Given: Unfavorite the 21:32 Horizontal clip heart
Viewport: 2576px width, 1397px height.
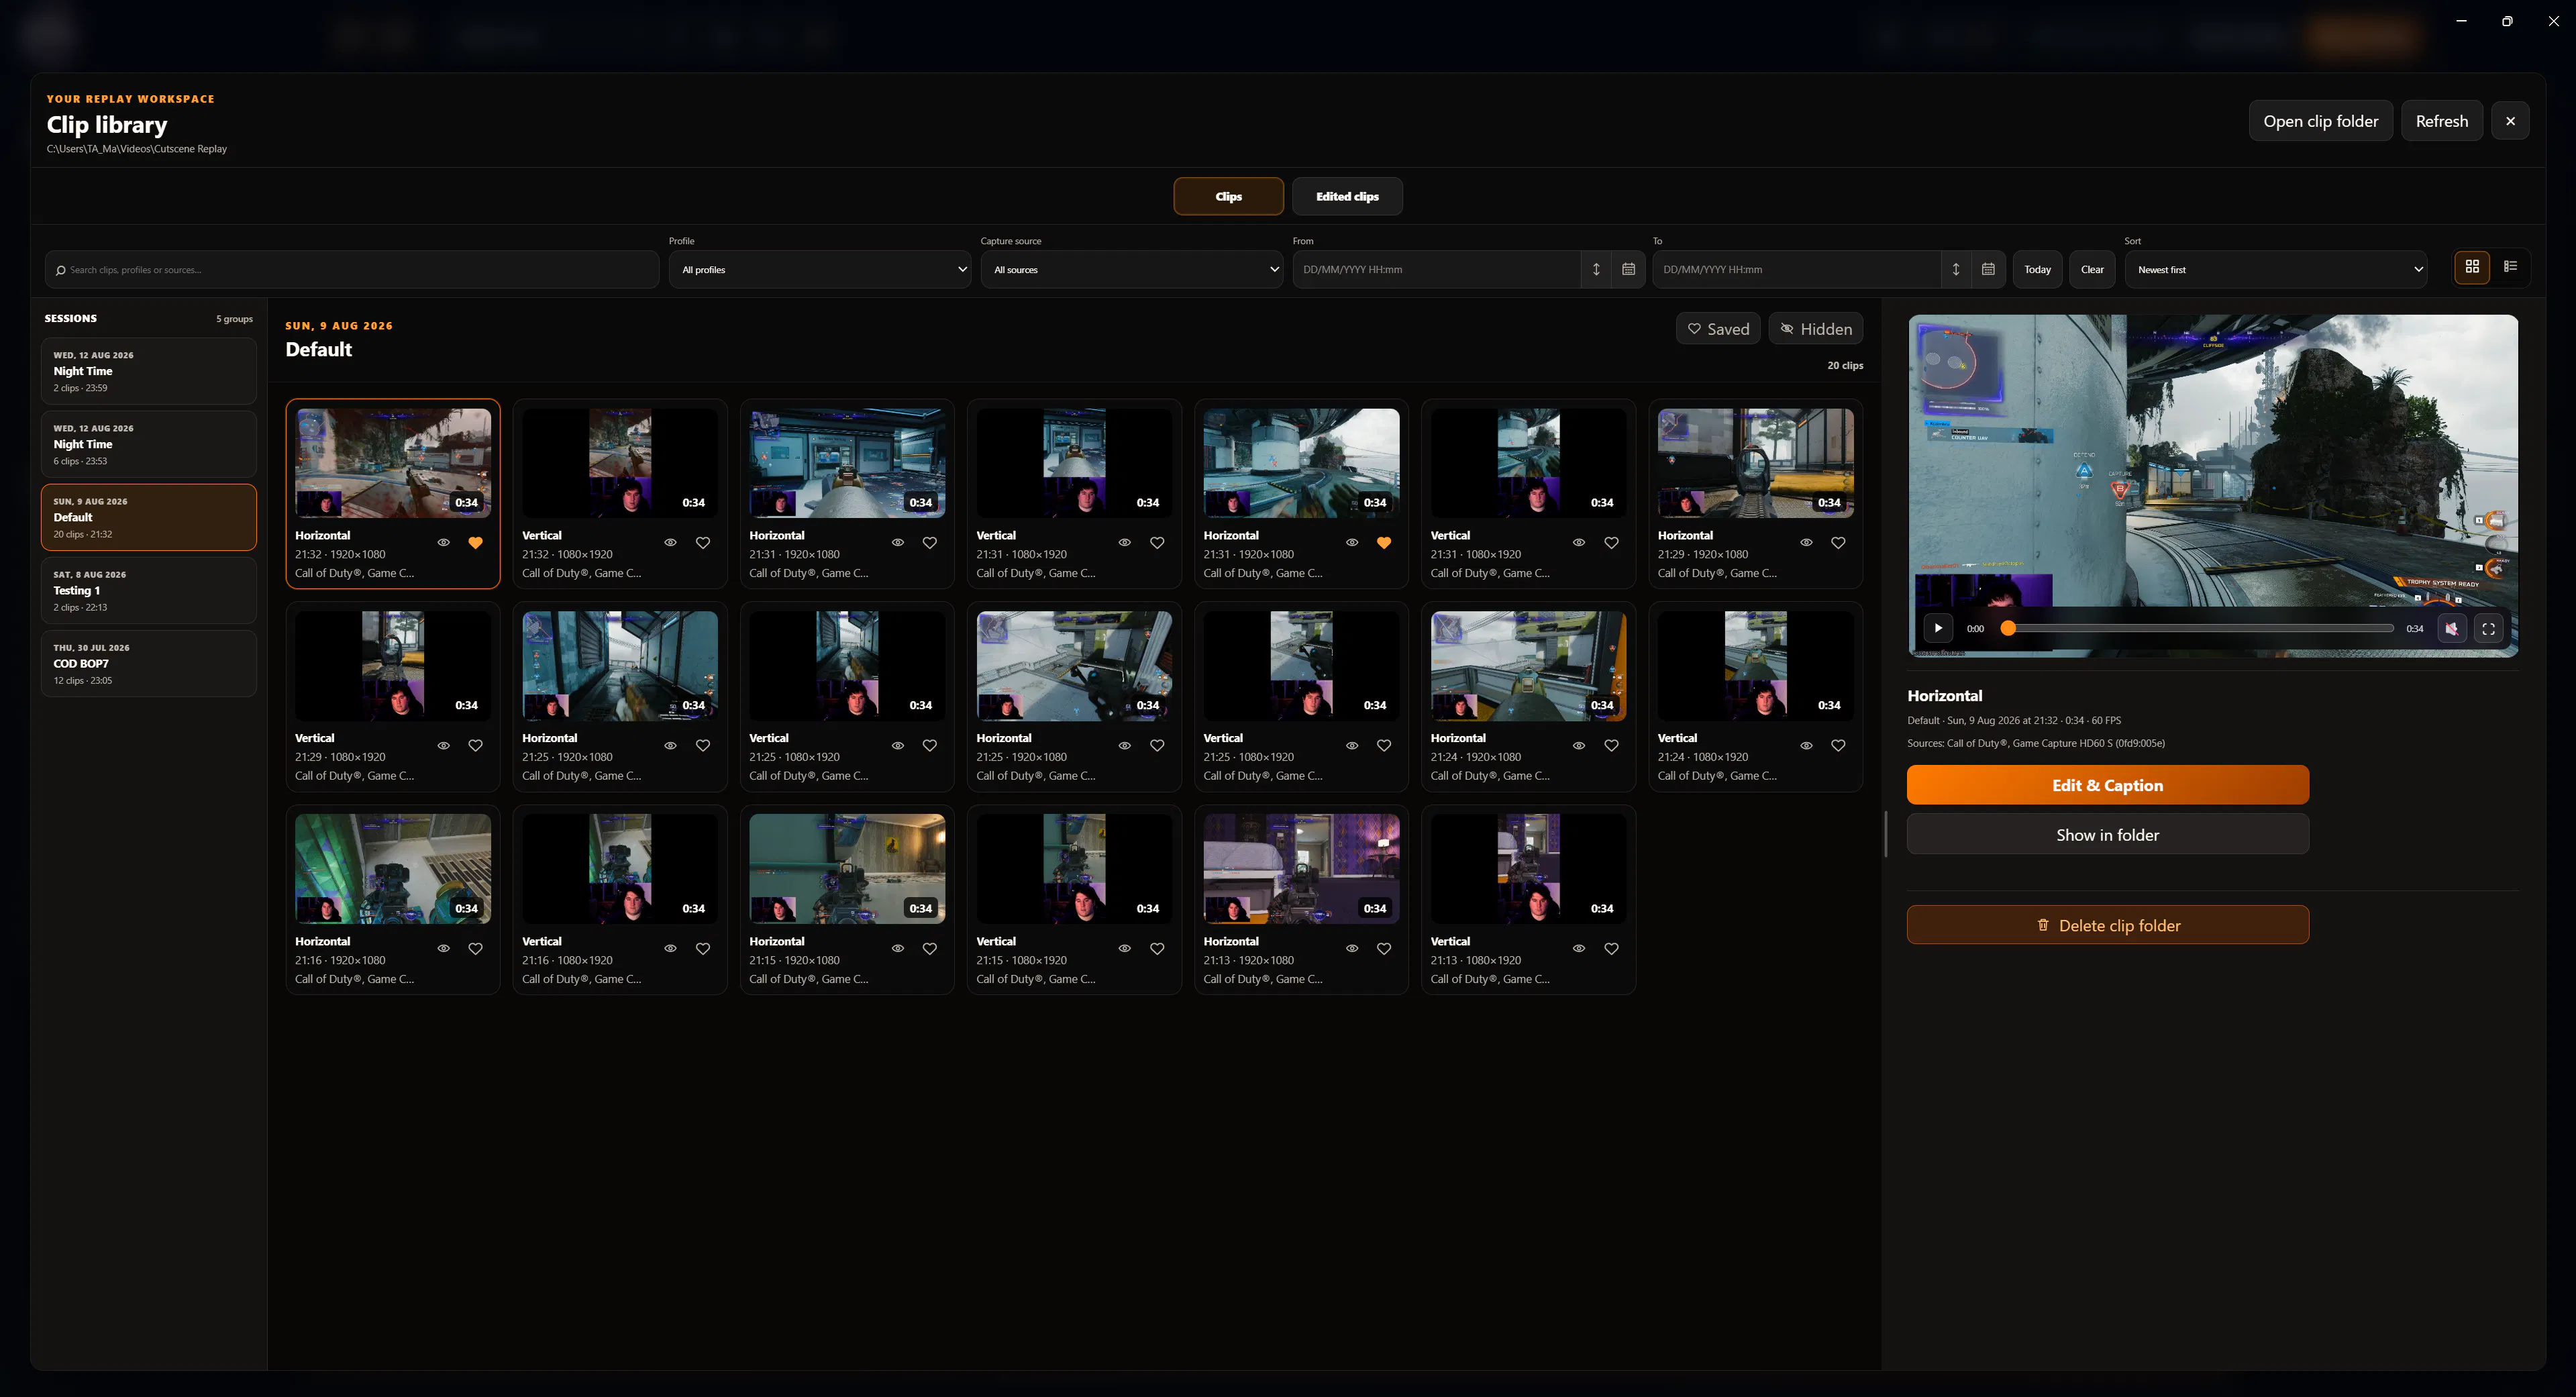Looking at the screenshot, I should point(476,543).
